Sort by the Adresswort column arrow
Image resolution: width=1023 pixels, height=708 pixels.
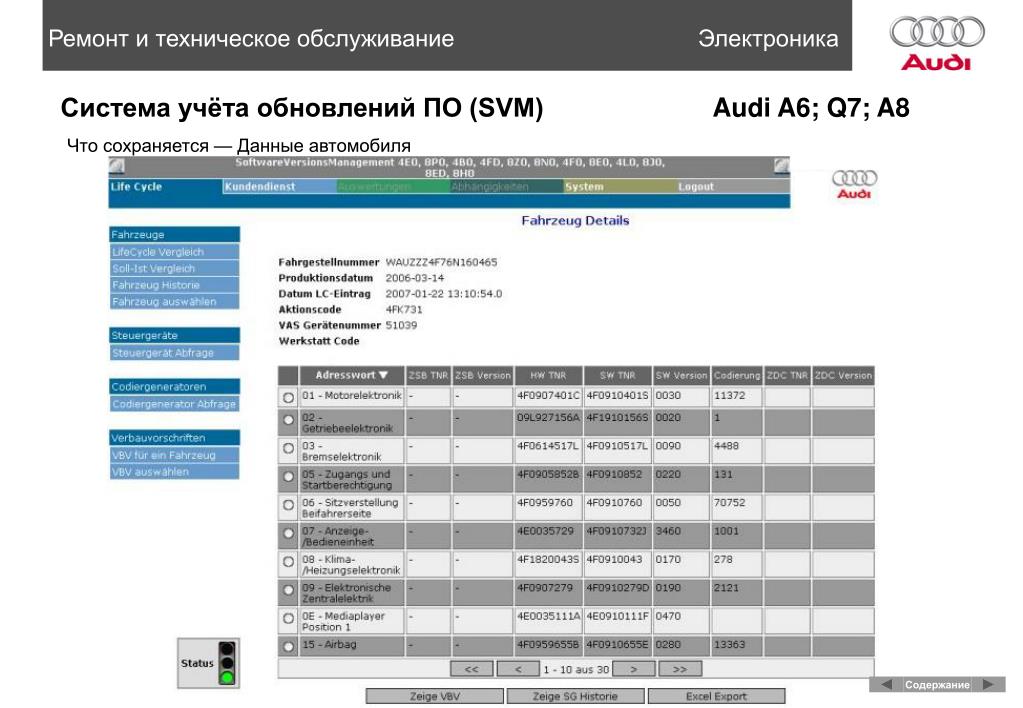384,376
